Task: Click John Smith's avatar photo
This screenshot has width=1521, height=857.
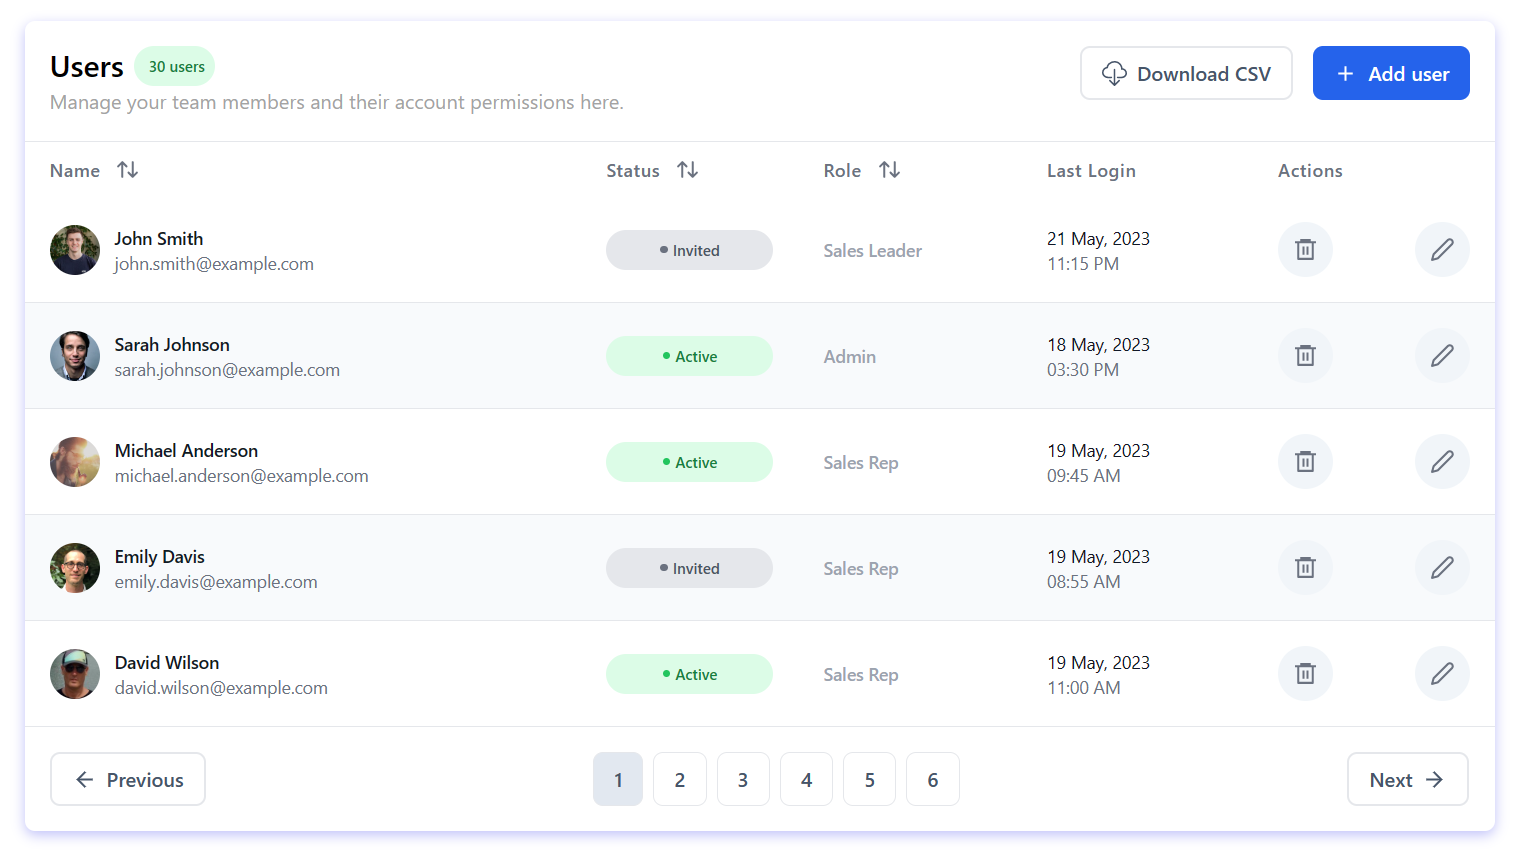Action: [x=75, y=250]
